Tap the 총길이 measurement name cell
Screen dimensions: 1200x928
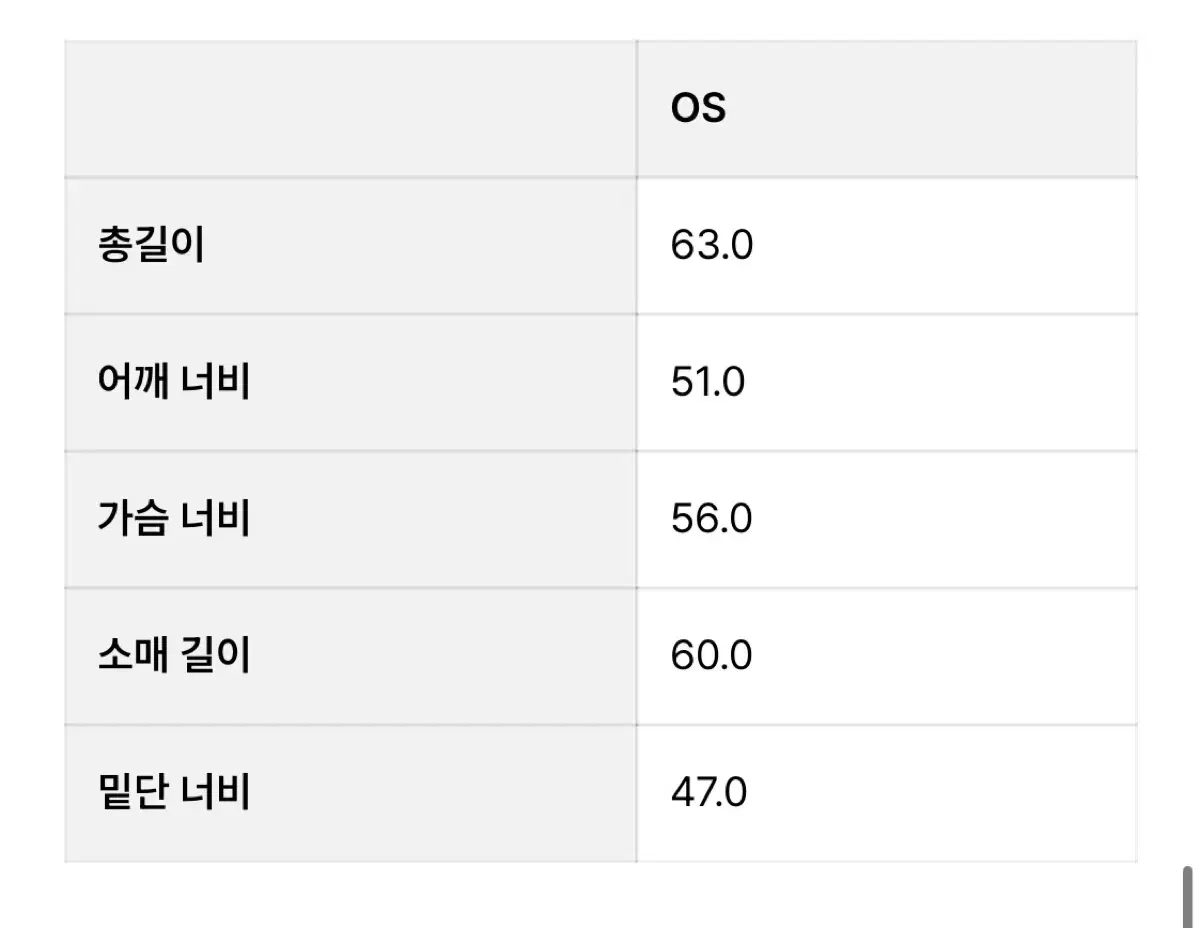point(350,246)
